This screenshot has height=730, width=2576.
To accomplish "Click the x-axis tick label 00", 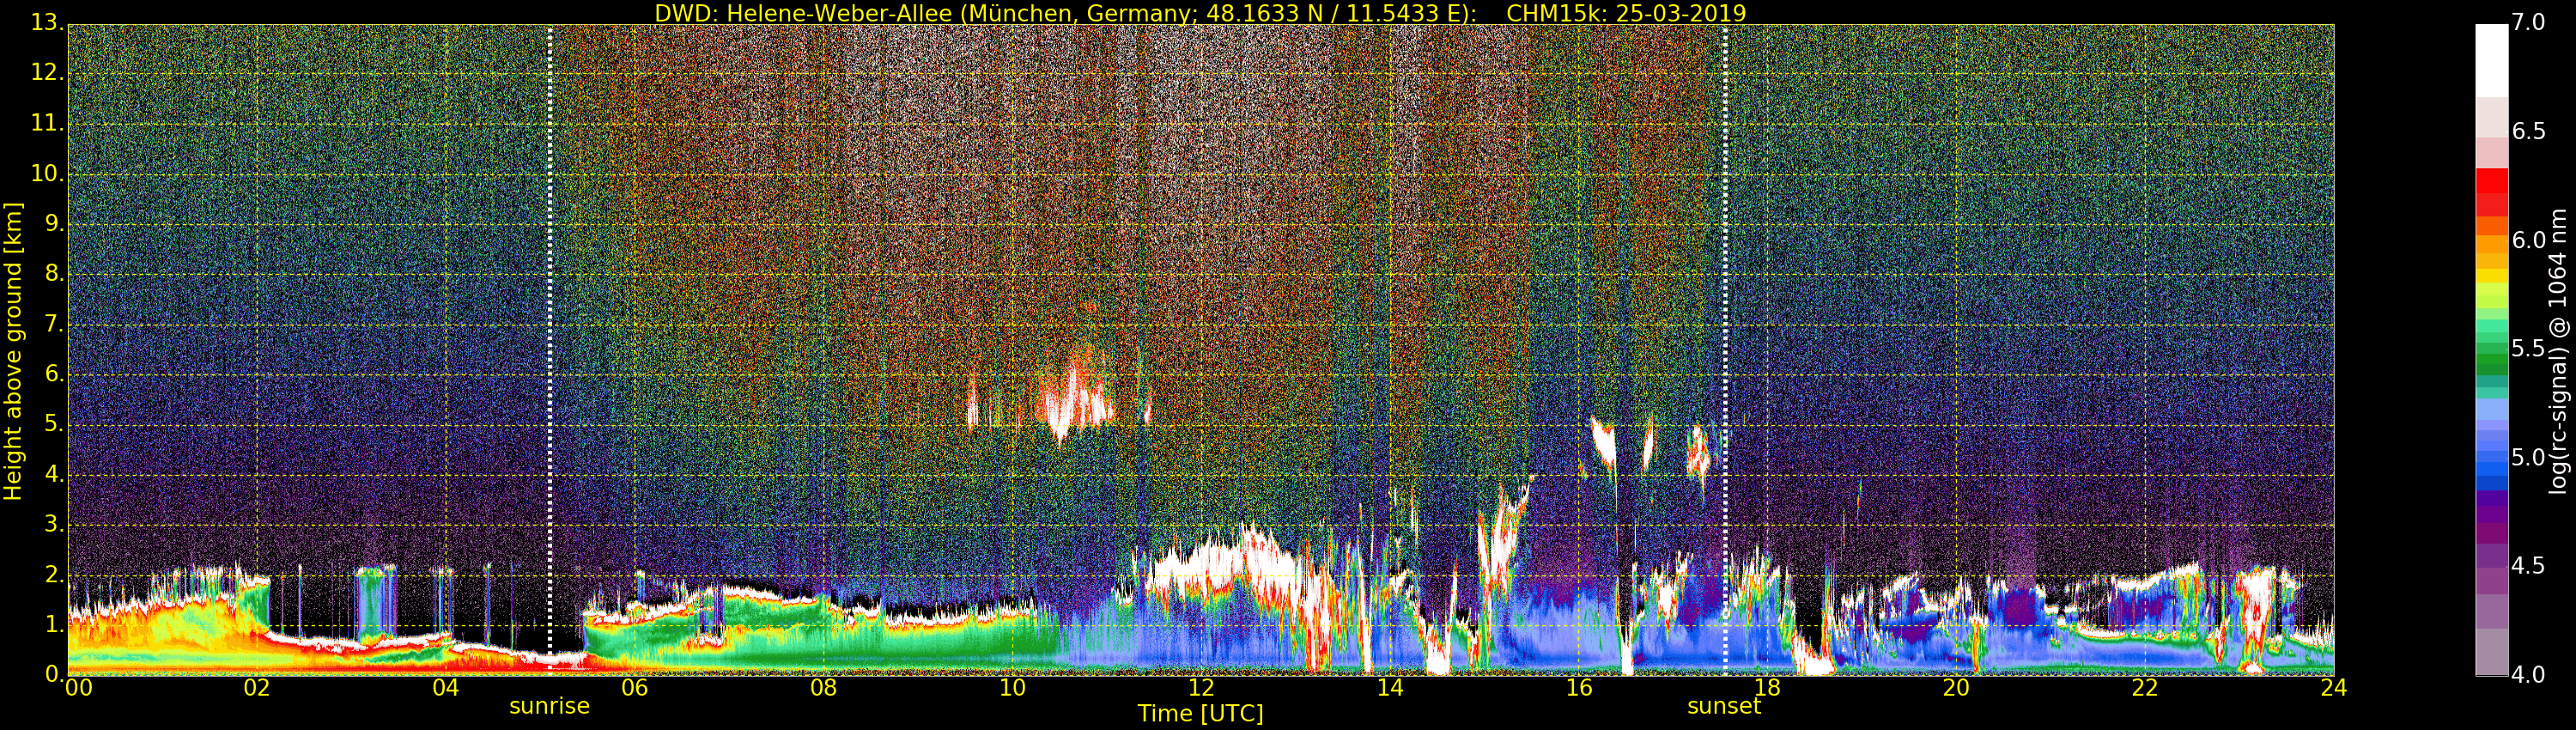I will [78, 688].
